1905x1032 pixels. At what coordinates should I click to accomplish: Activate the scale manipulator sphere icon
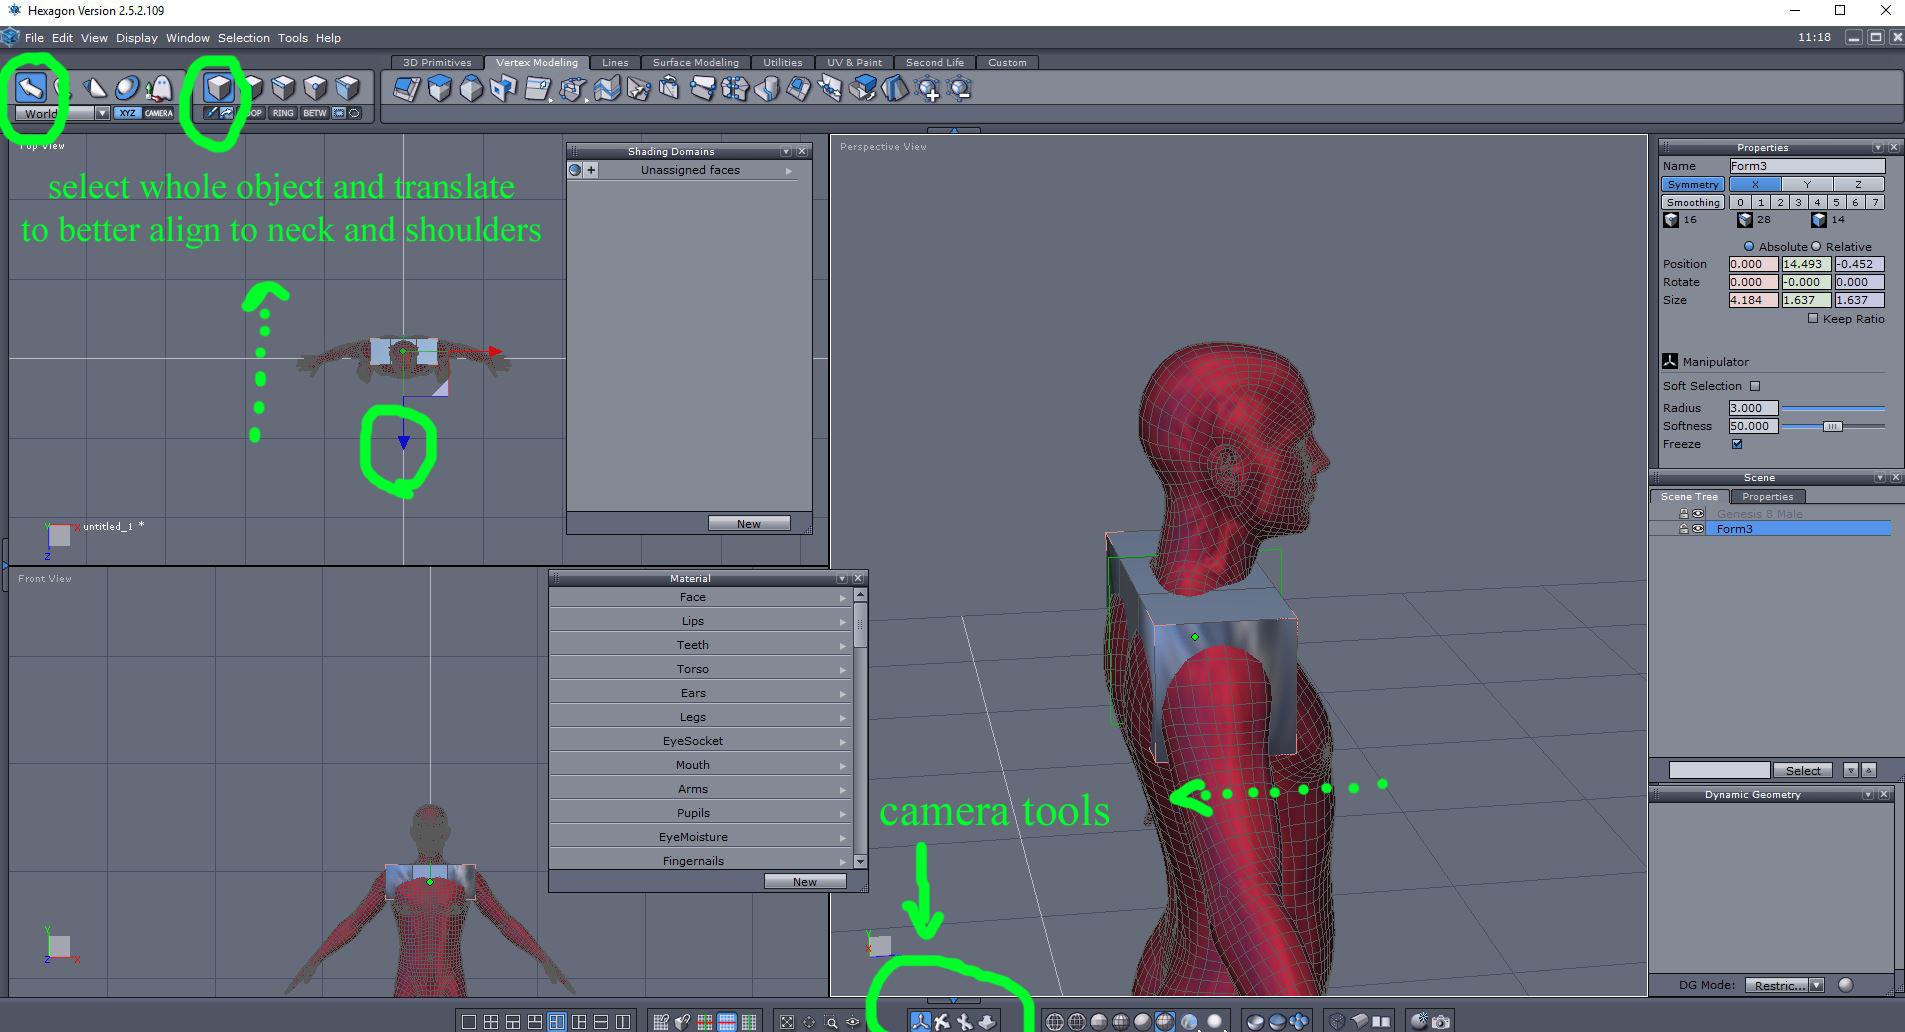[127, 88]
